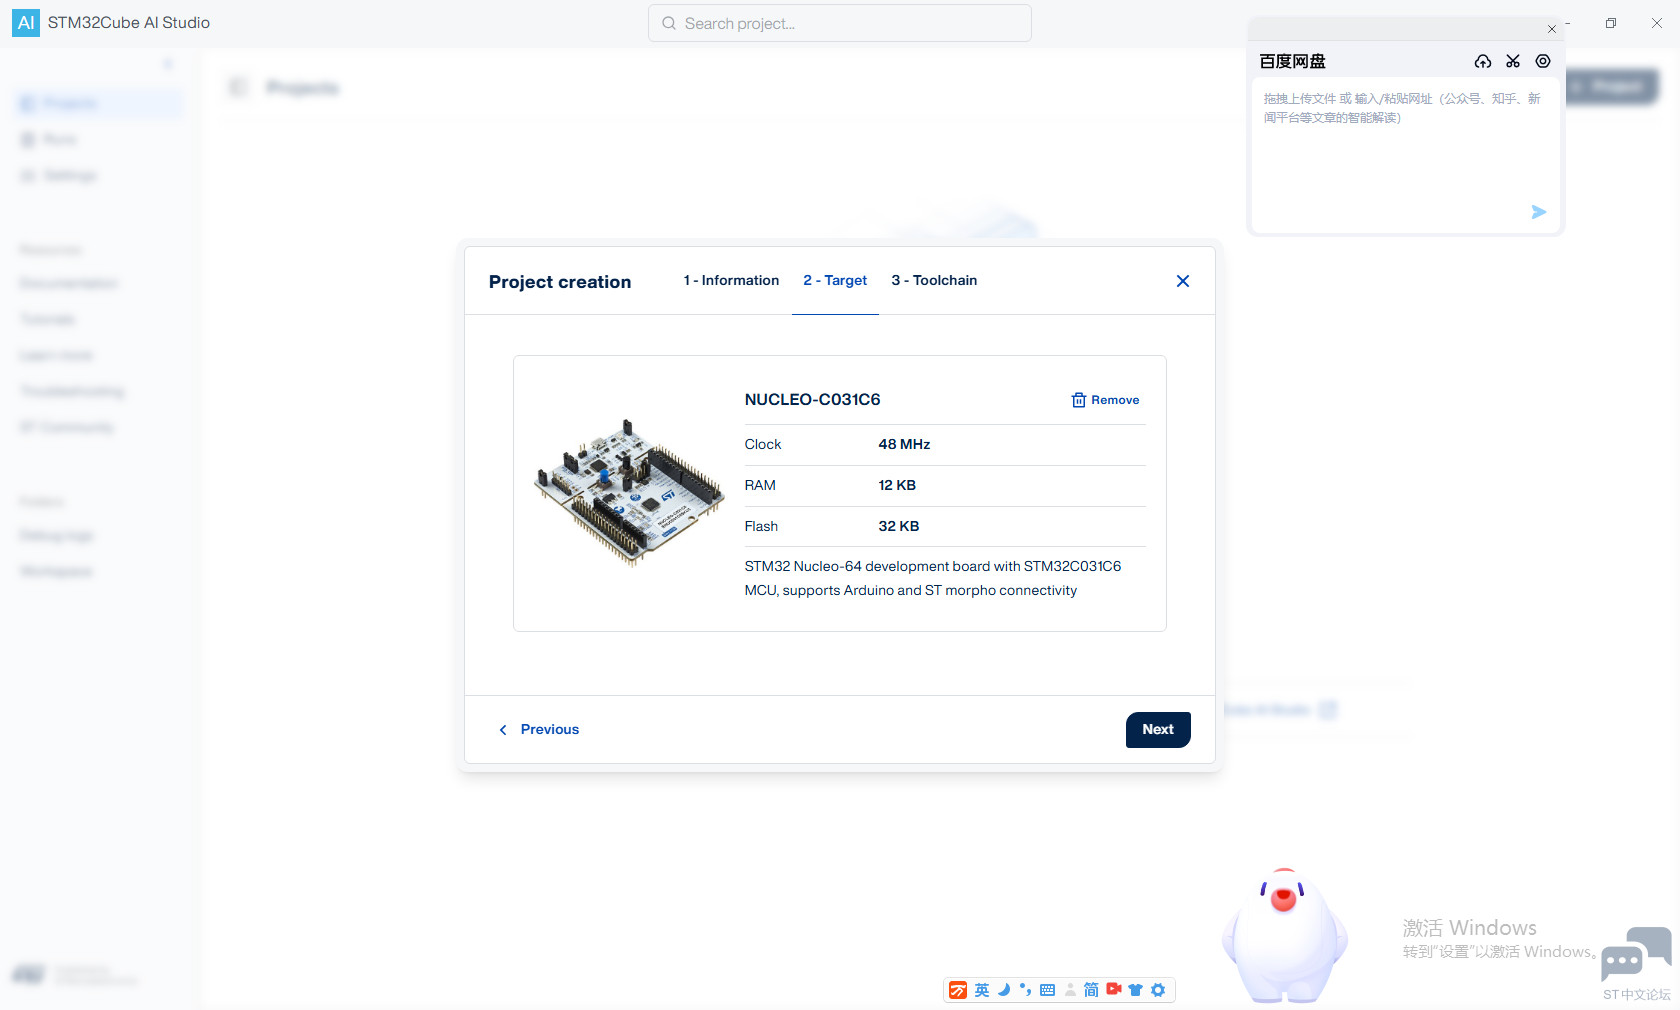Screen dimensions: 1680x1010
Task: Click the 百度网盘 widget title
Action: point(1292,62)
